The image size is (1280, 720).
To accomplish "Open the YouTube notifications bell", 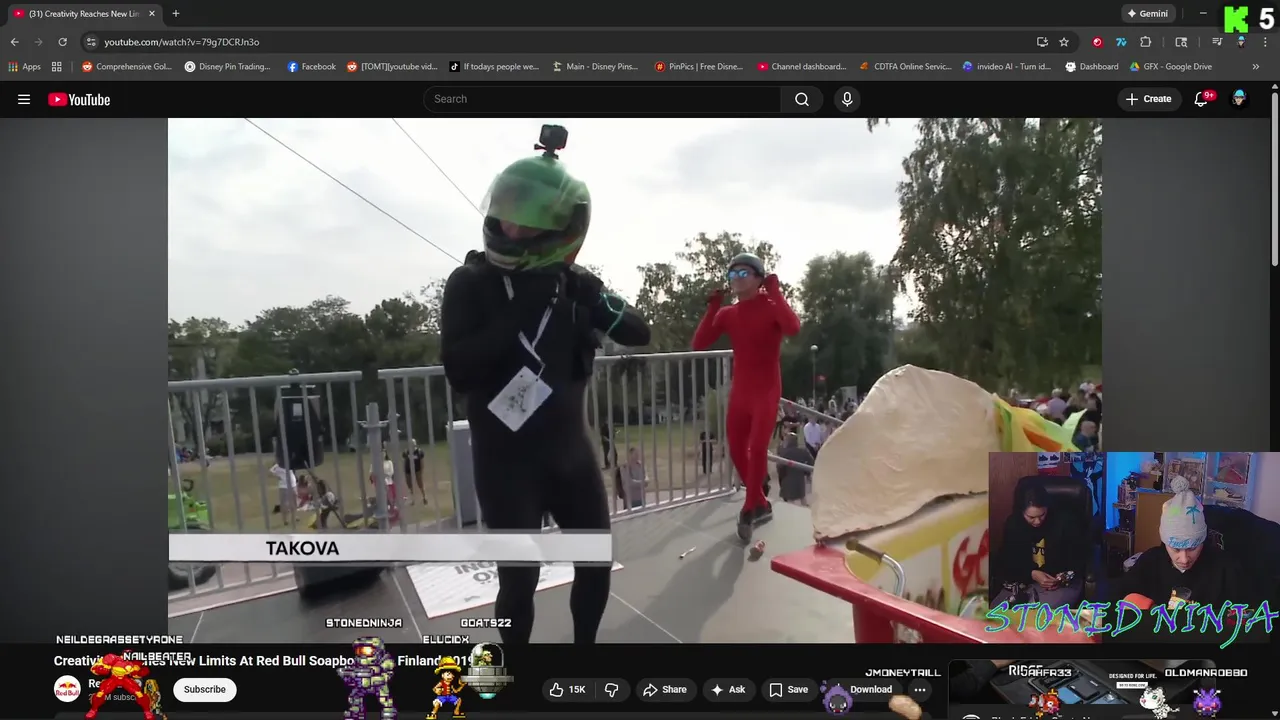I will click(x=1202, y=99).
